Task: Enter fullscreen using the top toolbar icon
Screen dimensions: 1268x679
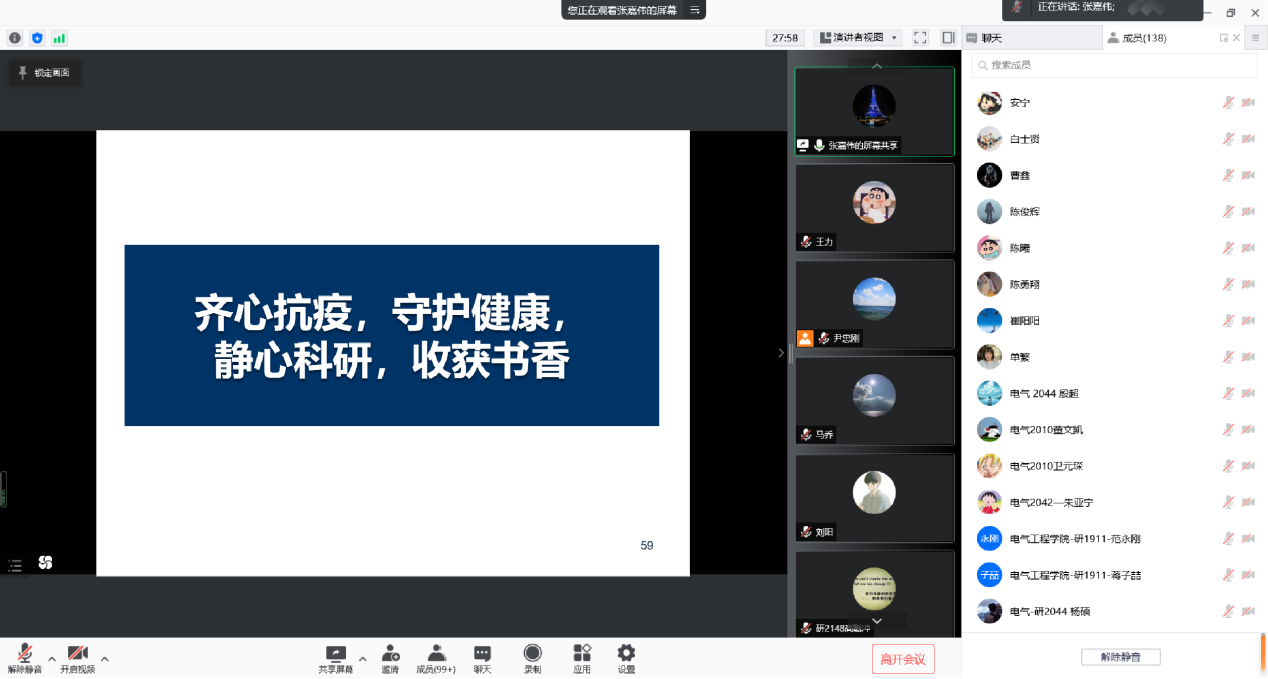Action: tap(920, 38)
